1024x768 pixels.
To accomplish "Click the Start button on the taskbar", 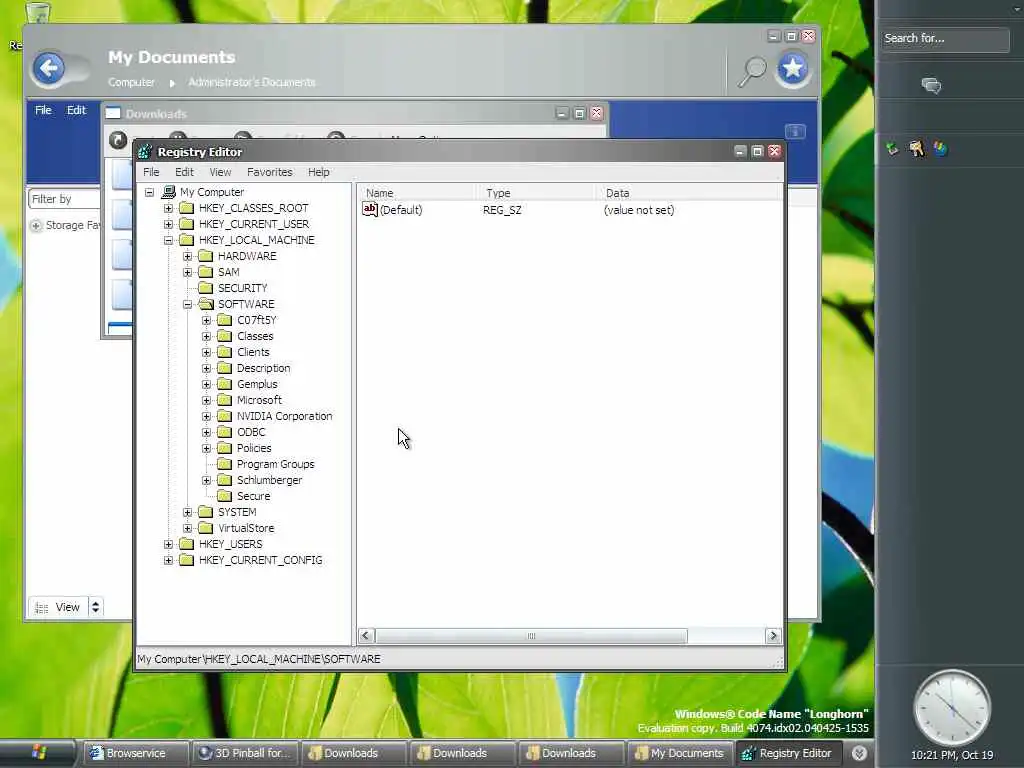I will (x=38, y=753).
